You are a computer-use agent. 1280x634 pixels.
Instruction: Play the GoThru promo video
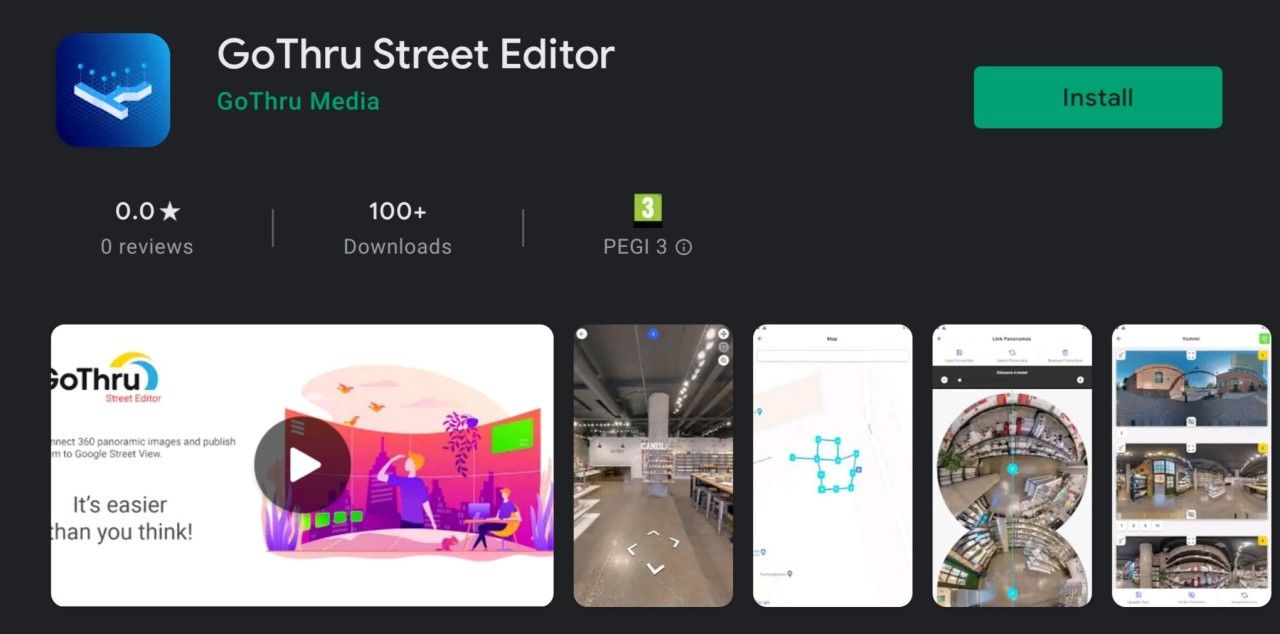click(x=302, y=465)
